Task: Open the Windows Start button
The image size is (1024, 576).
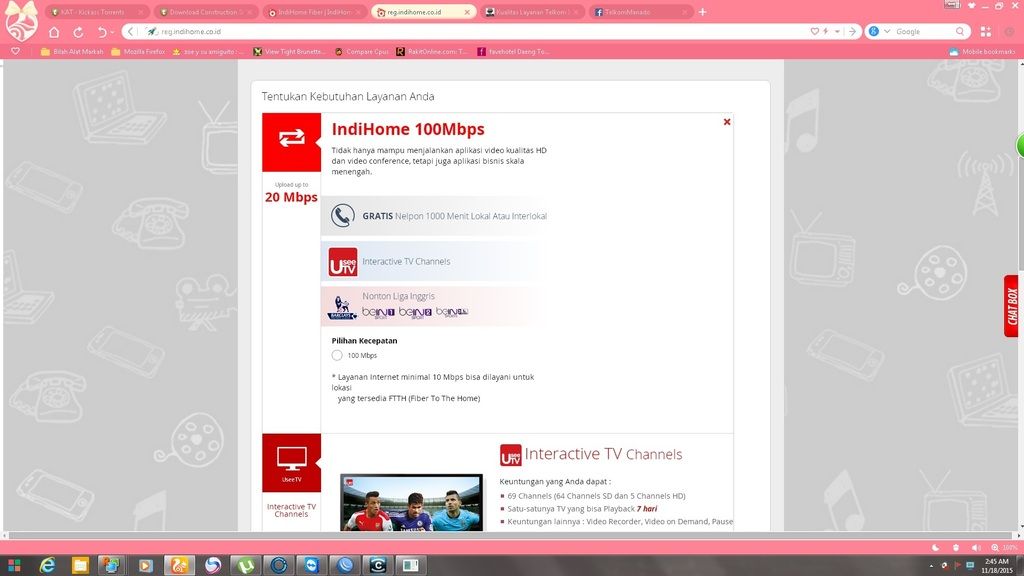Action: (14, 565)
